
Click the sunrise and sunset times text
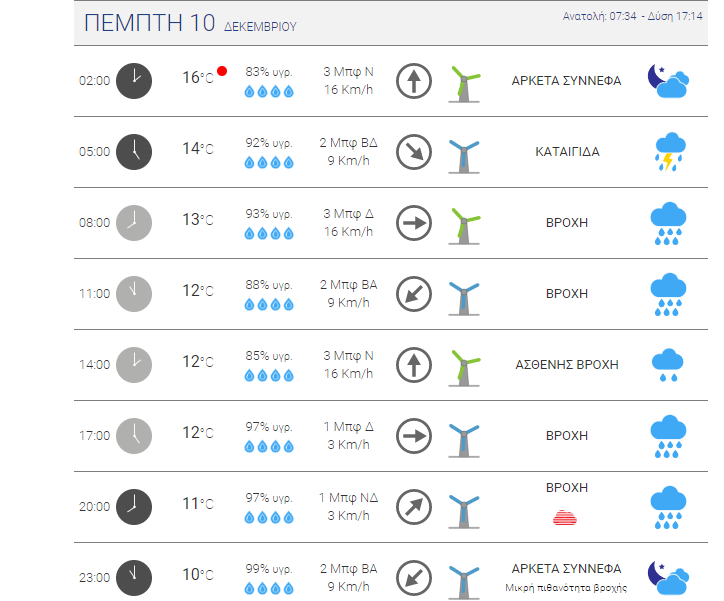pyautogui.click(x=633, y=16)
